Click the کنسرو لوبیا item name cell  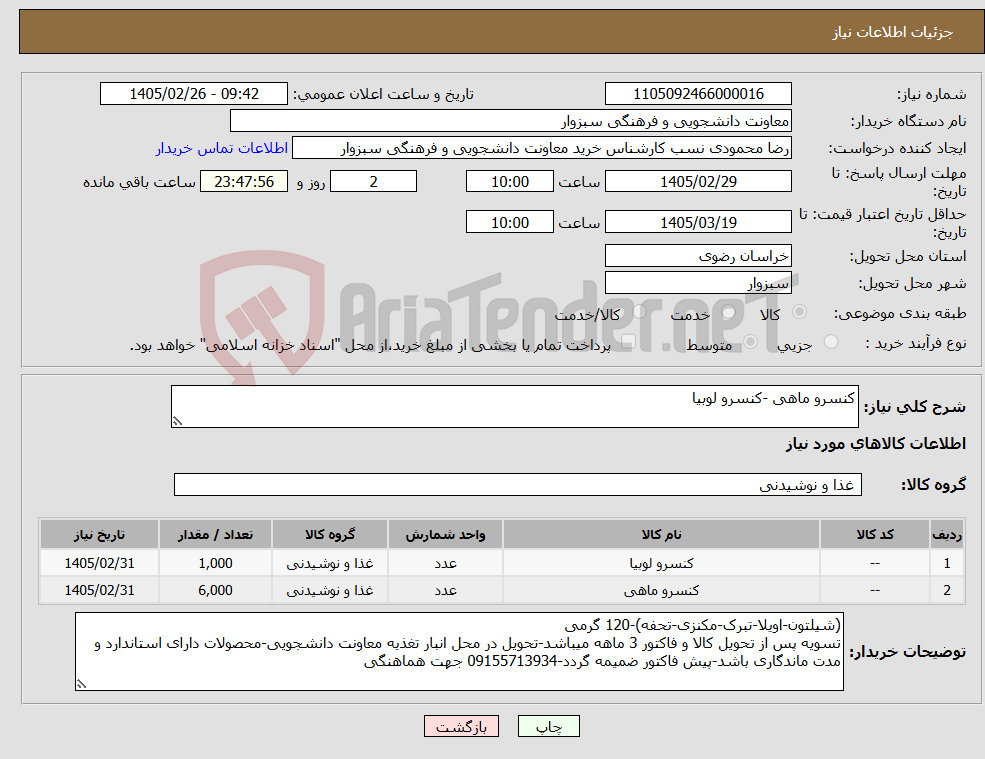(661, 563)
